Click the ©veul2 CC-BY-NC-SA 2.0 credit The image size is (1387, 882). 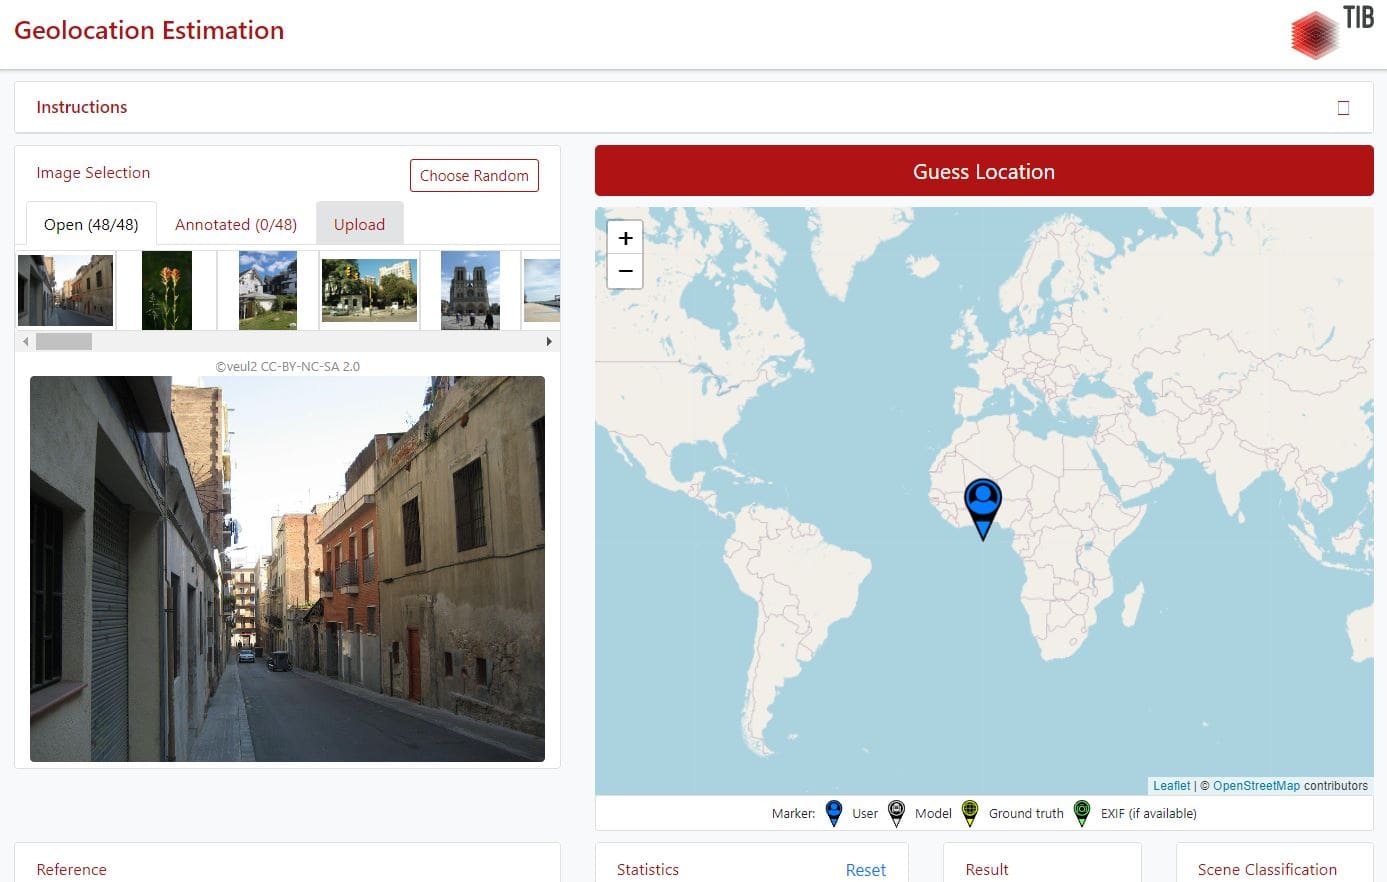coord(288,366)
